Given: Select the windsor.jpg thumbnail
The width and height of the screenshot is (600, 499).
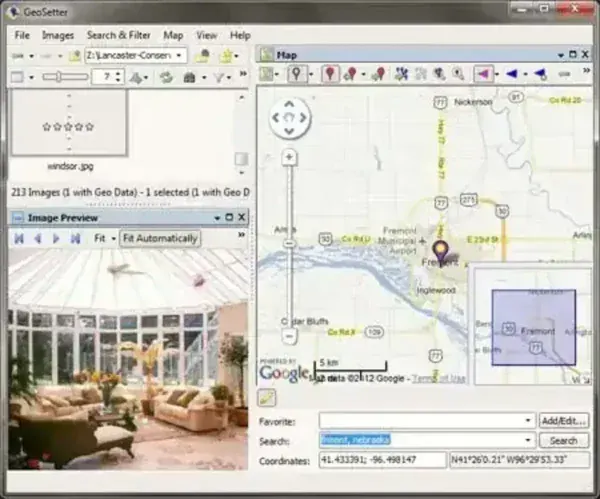Looking at the screenshot, I should (69, 123).
